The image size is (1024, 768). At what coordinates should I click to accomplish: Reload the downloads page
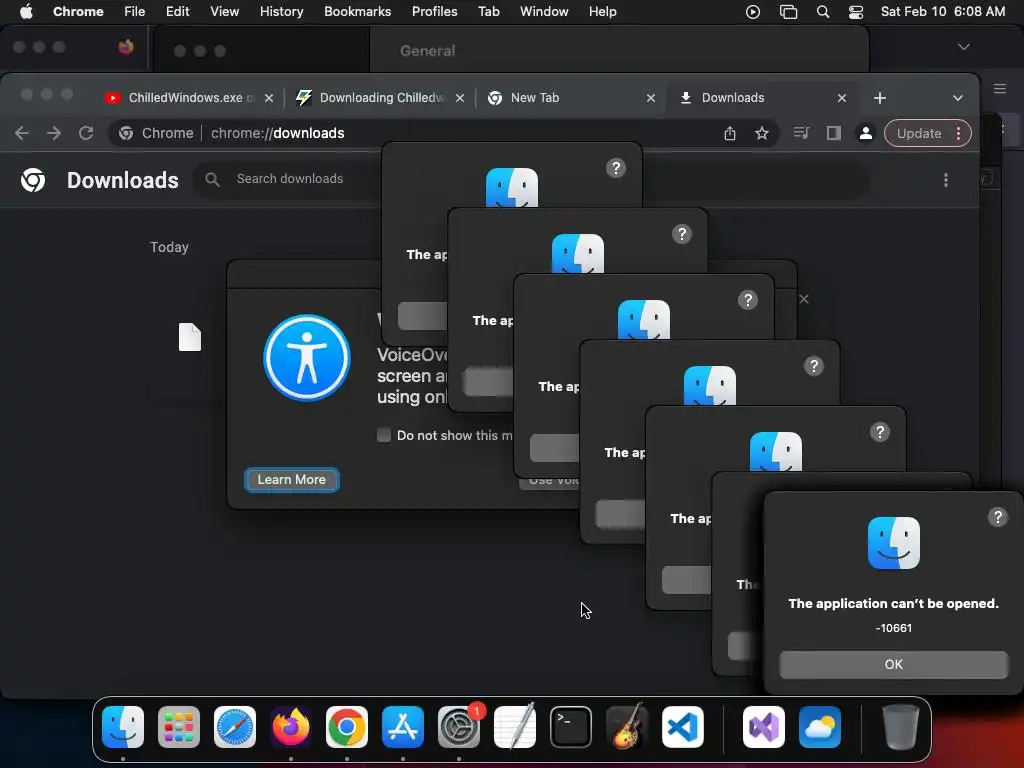point(86,133)
